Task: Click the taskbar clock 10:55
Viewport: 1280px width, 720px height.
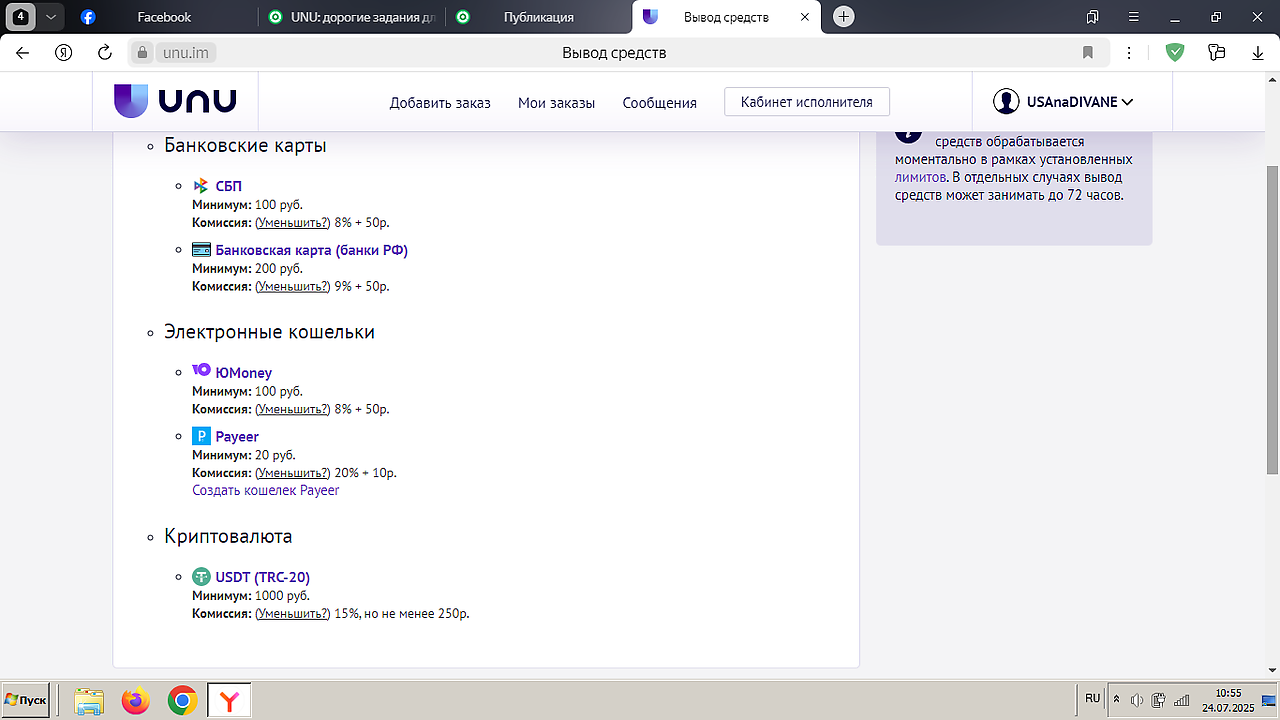Action: [1228, 692]
